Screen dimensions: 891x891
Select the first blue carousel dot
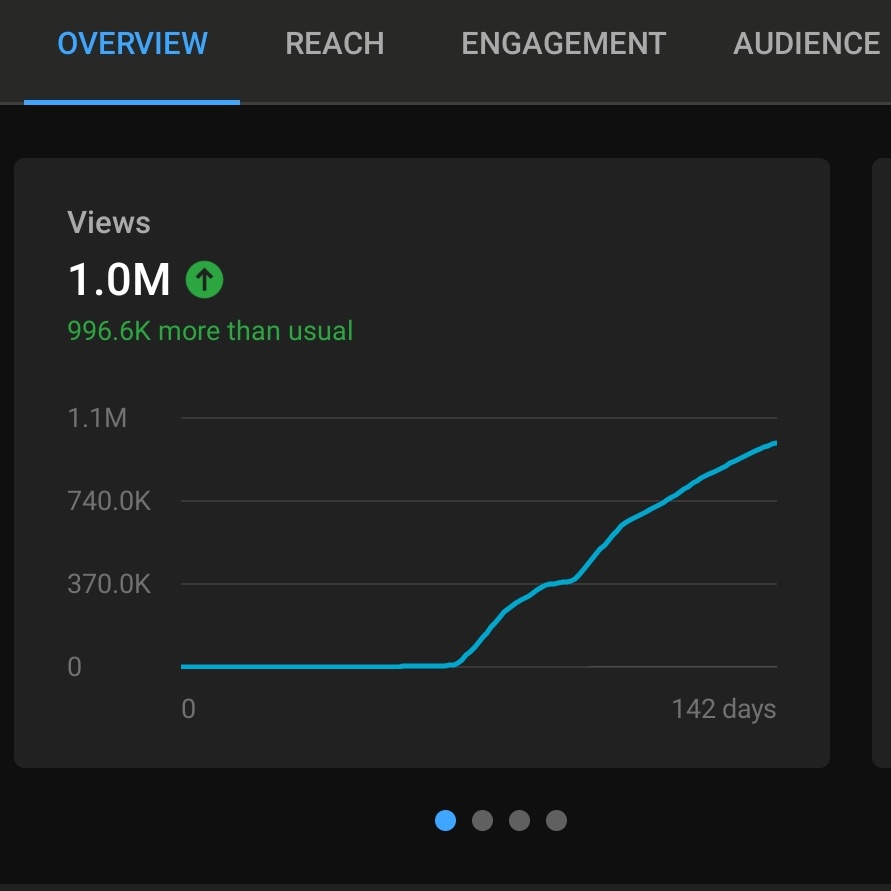(x=446, y=821)
